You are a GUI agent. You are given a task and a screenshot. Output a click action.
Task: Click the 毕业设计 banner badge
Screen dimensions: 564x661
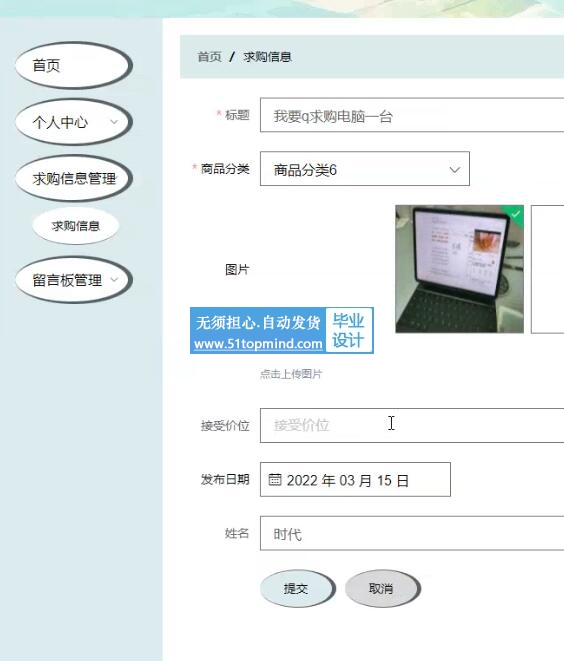click(x=349, y=330)
